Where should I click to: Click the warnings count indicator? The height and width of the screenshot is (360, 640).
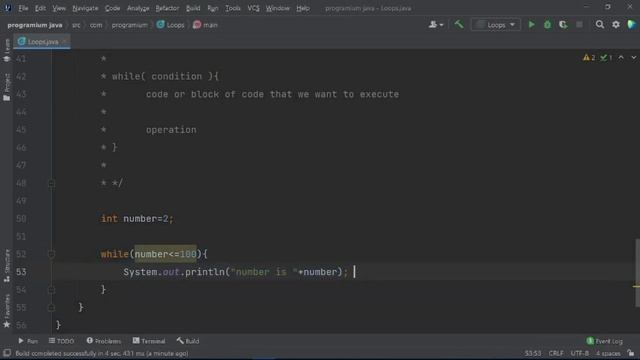(x=589, y=58)
